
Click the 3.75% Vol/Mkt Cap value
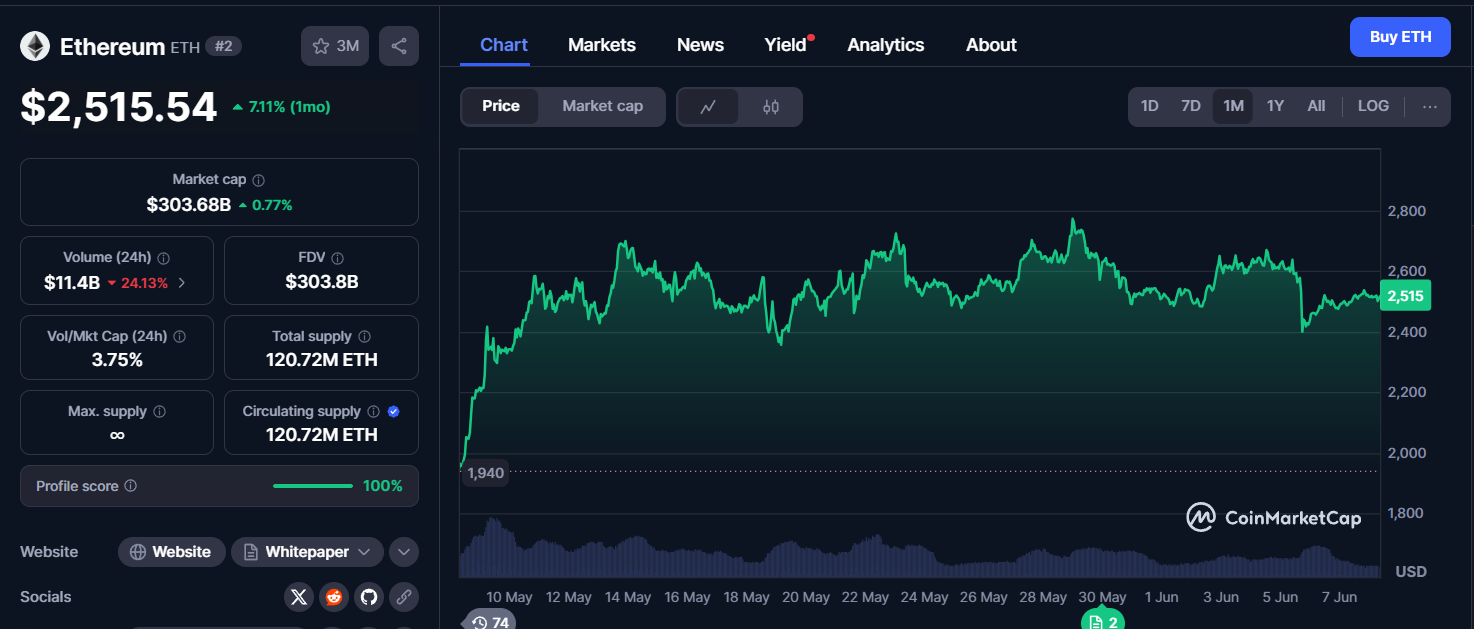click(117, 360)
